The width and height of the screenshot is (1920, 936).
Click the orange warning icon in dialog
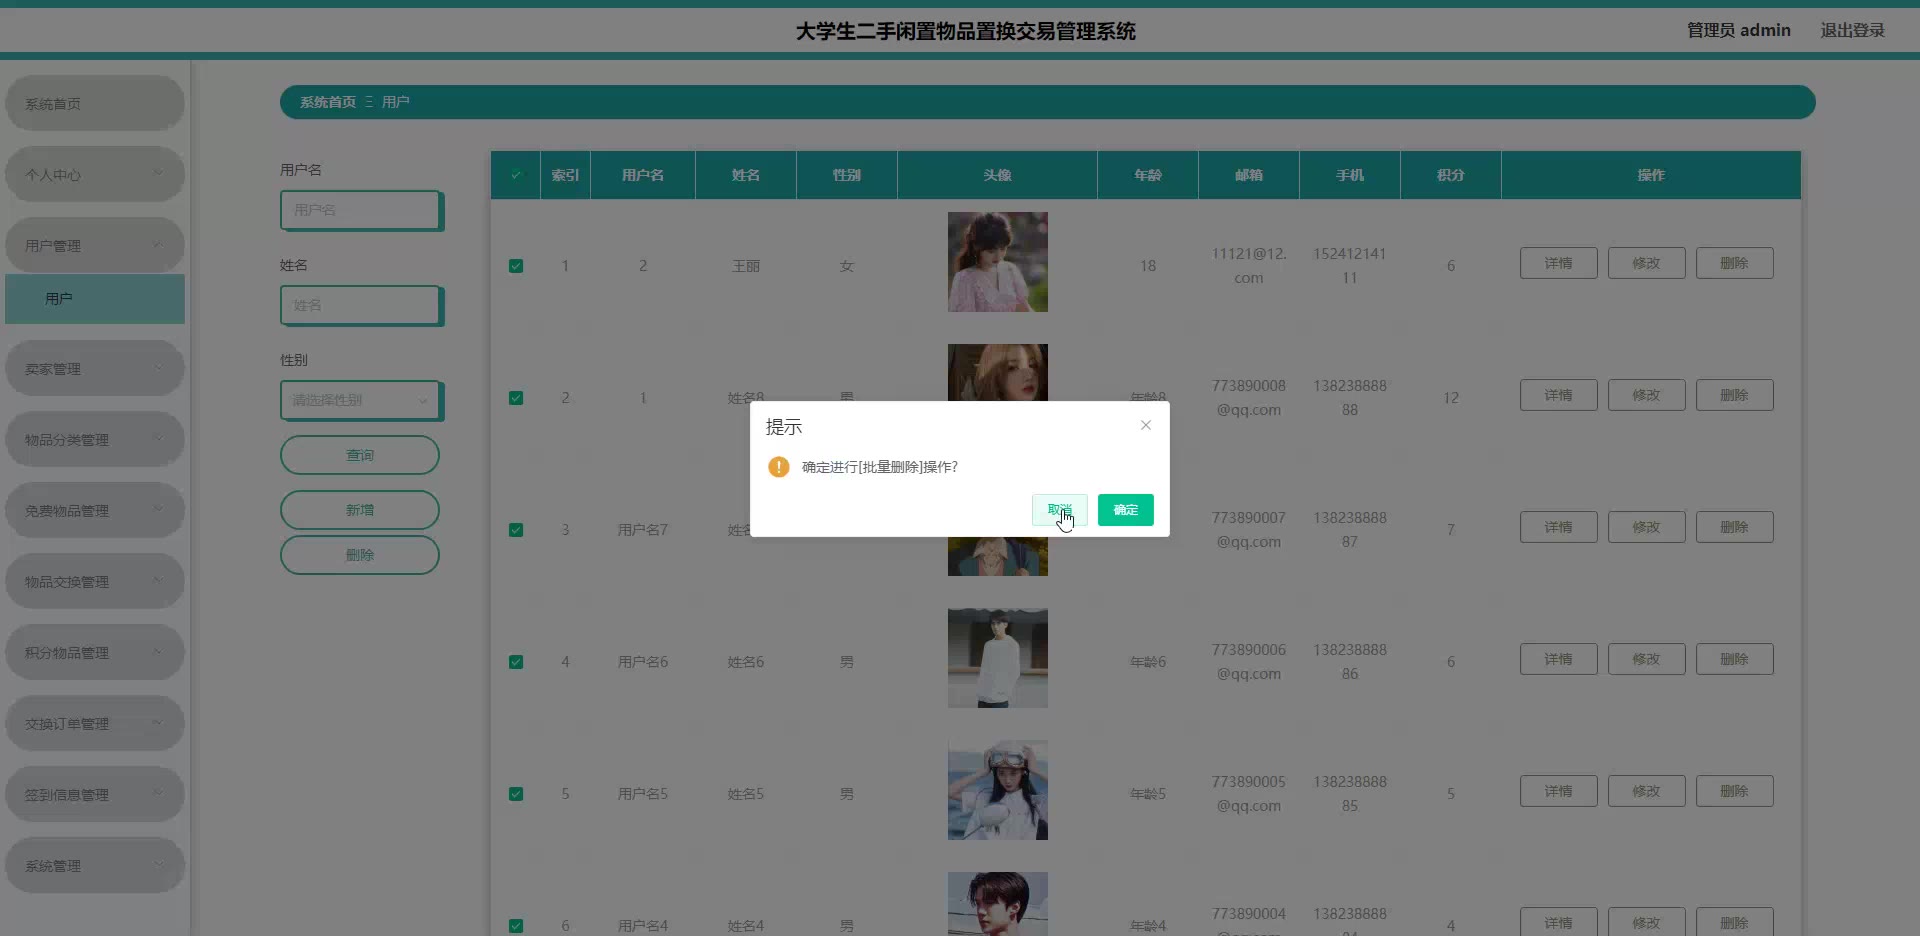(778, 467)
